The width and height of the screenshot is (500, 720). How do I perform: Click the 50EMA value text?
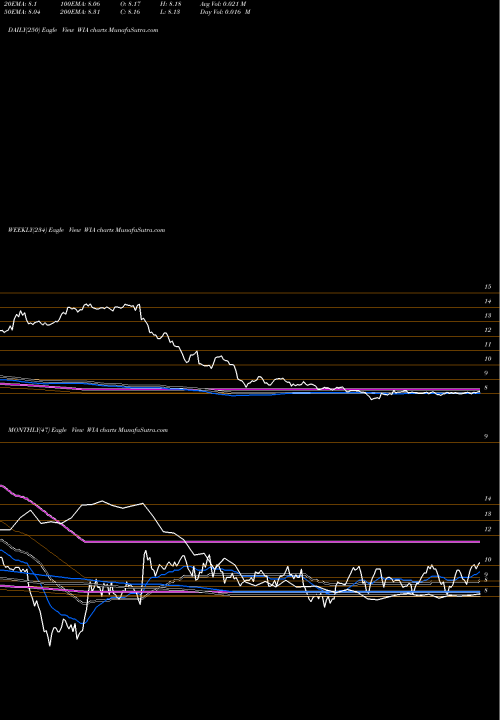pos(22,12)
